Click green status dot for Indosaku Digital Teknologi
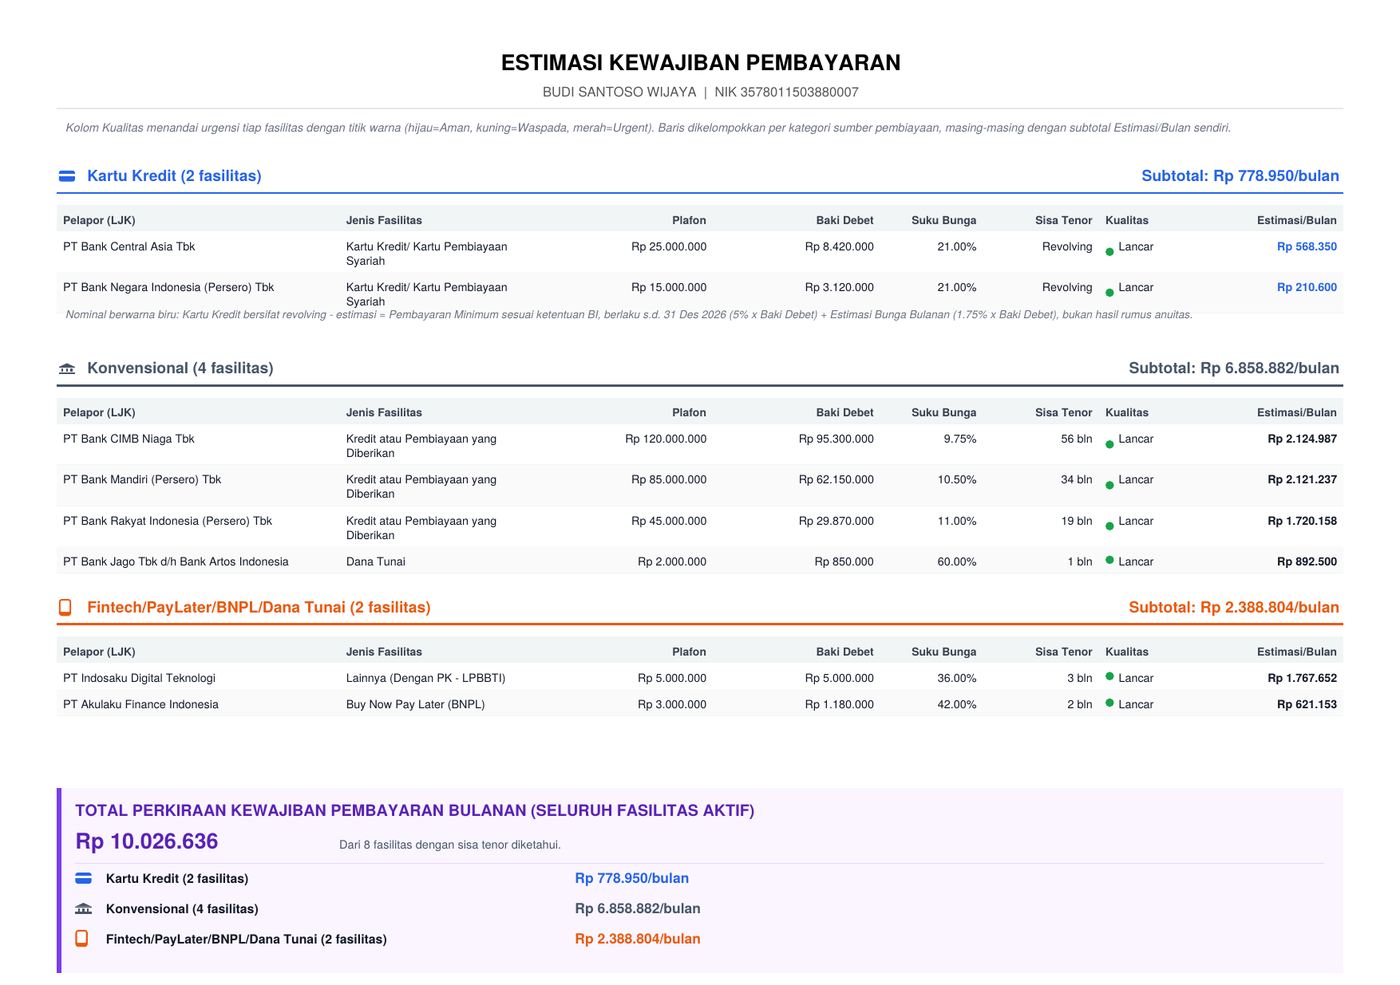This screenshot has width=1400, height=985. tap(1110, 677)
